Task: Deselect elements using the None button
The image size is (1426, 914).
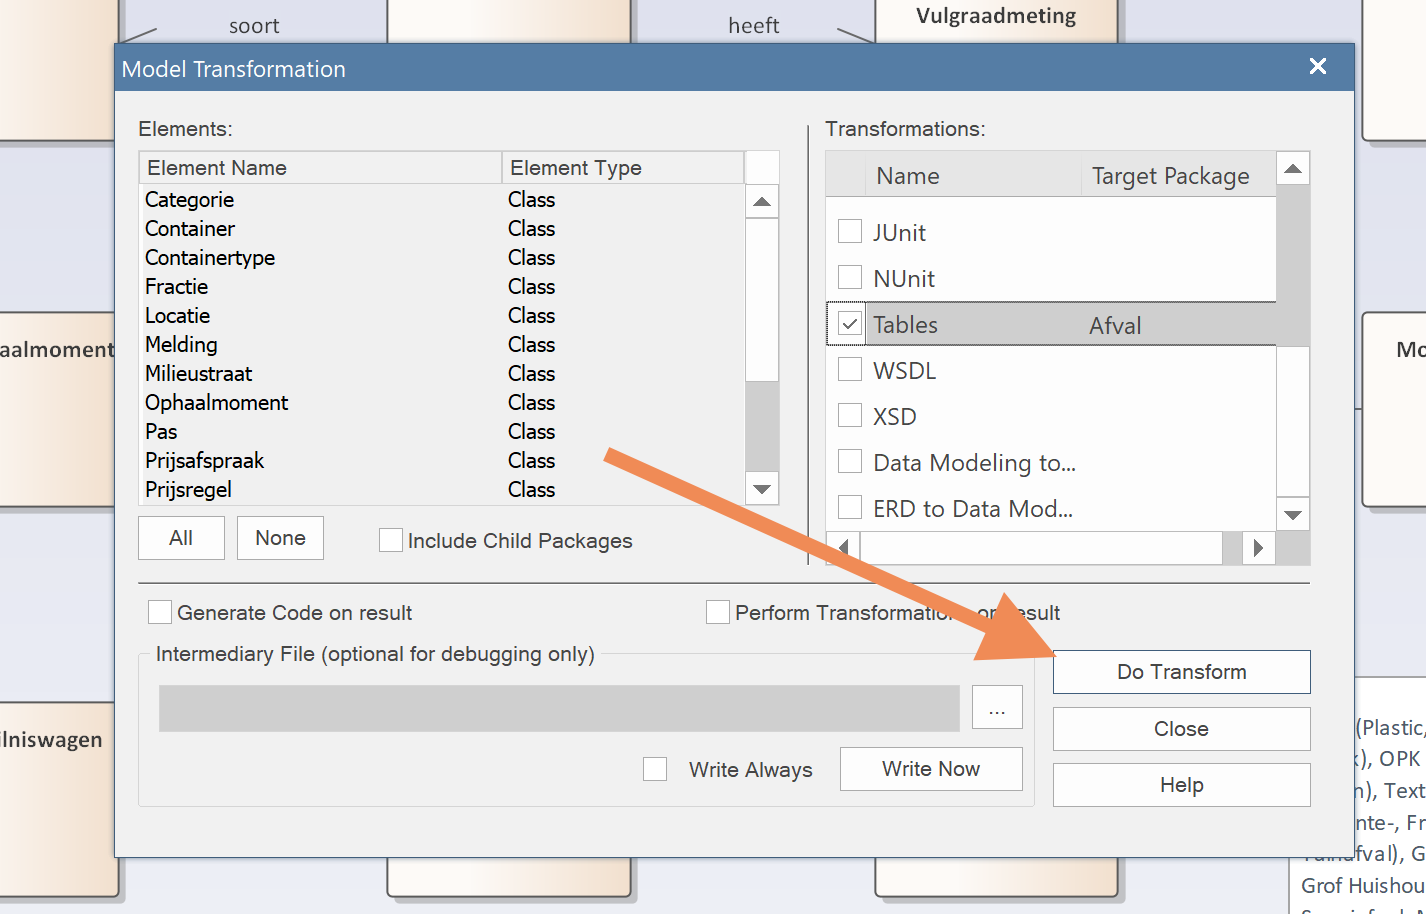Action: [x=280, y=538]
